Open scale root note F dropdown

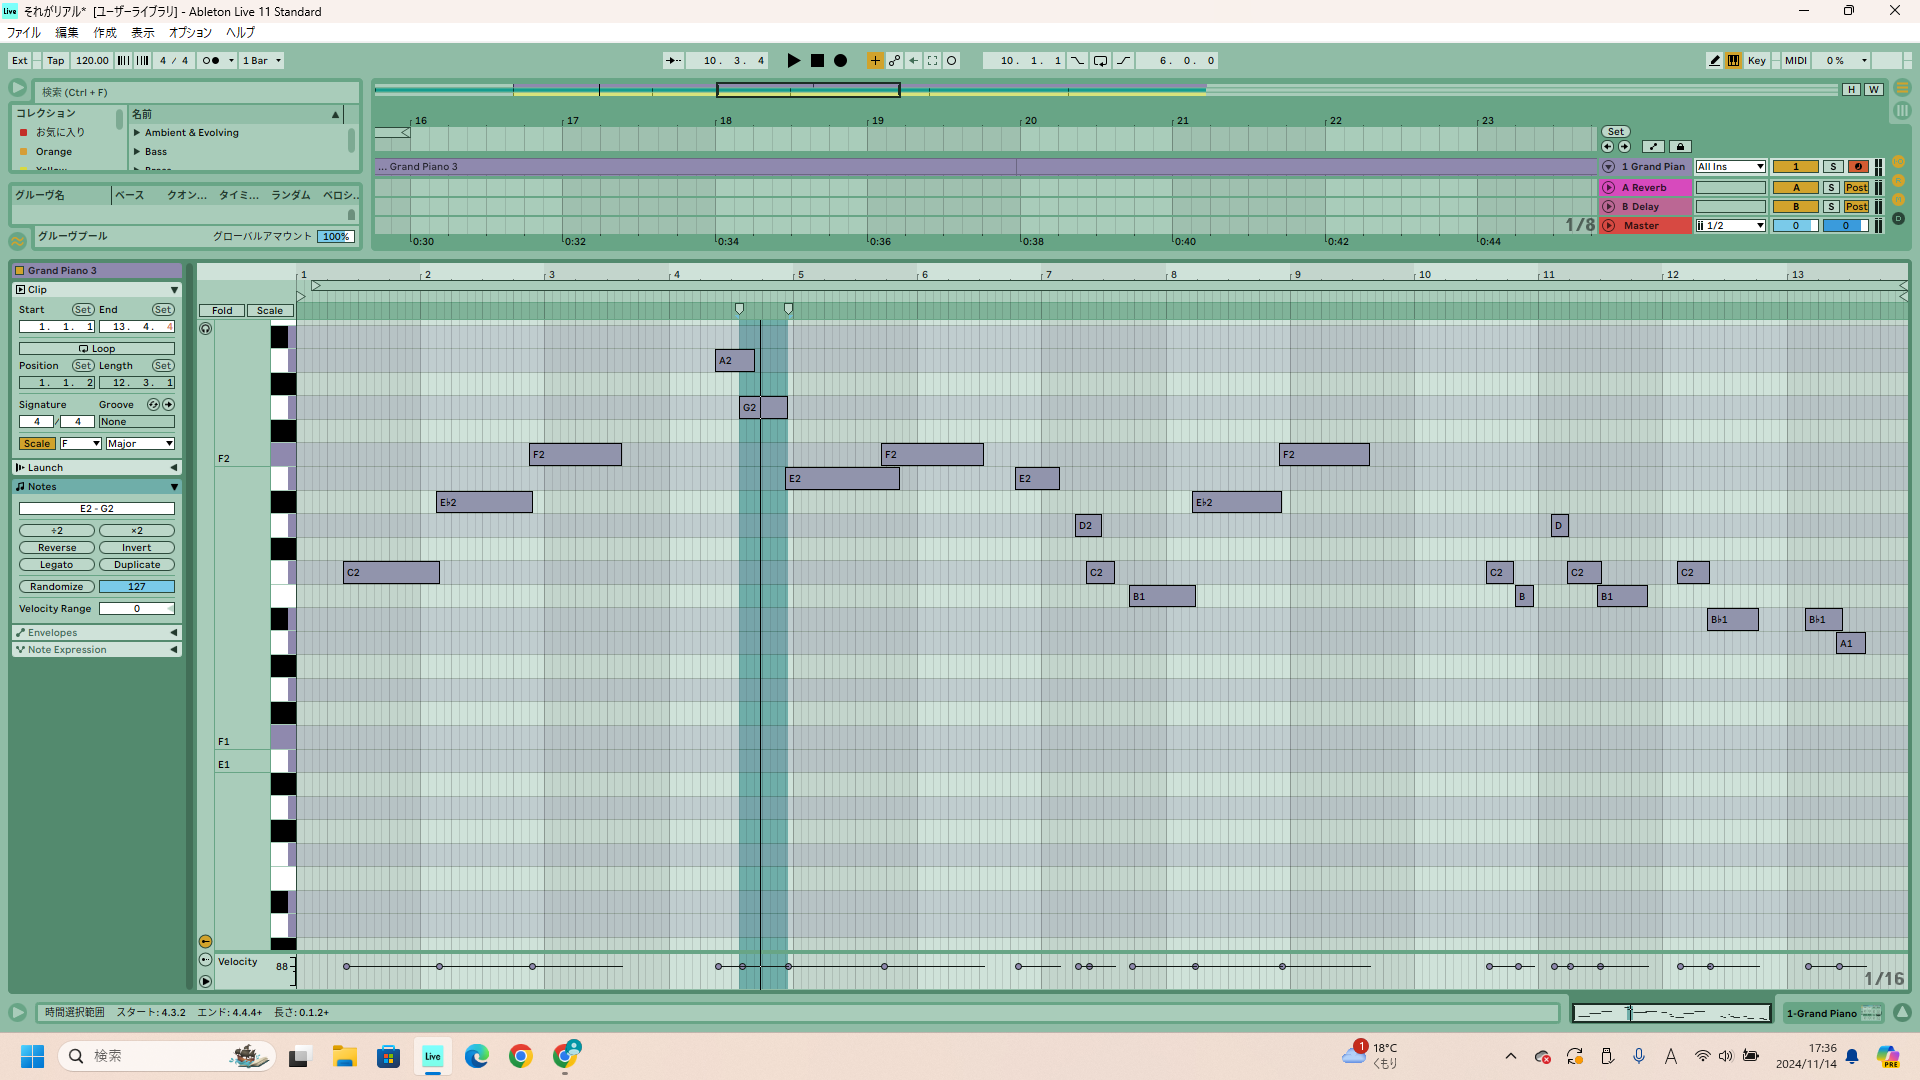(x=80, y=444)
